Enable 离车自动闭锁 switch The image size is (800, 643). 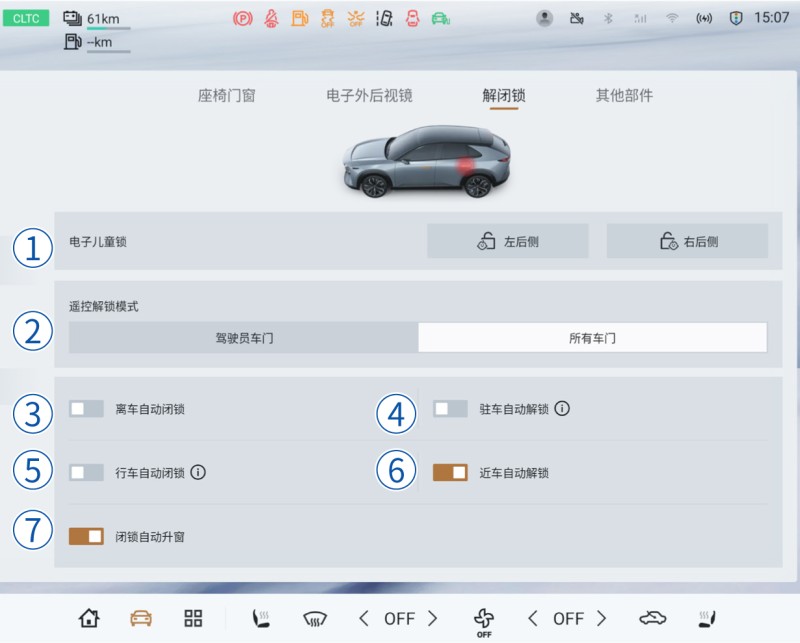86,409
